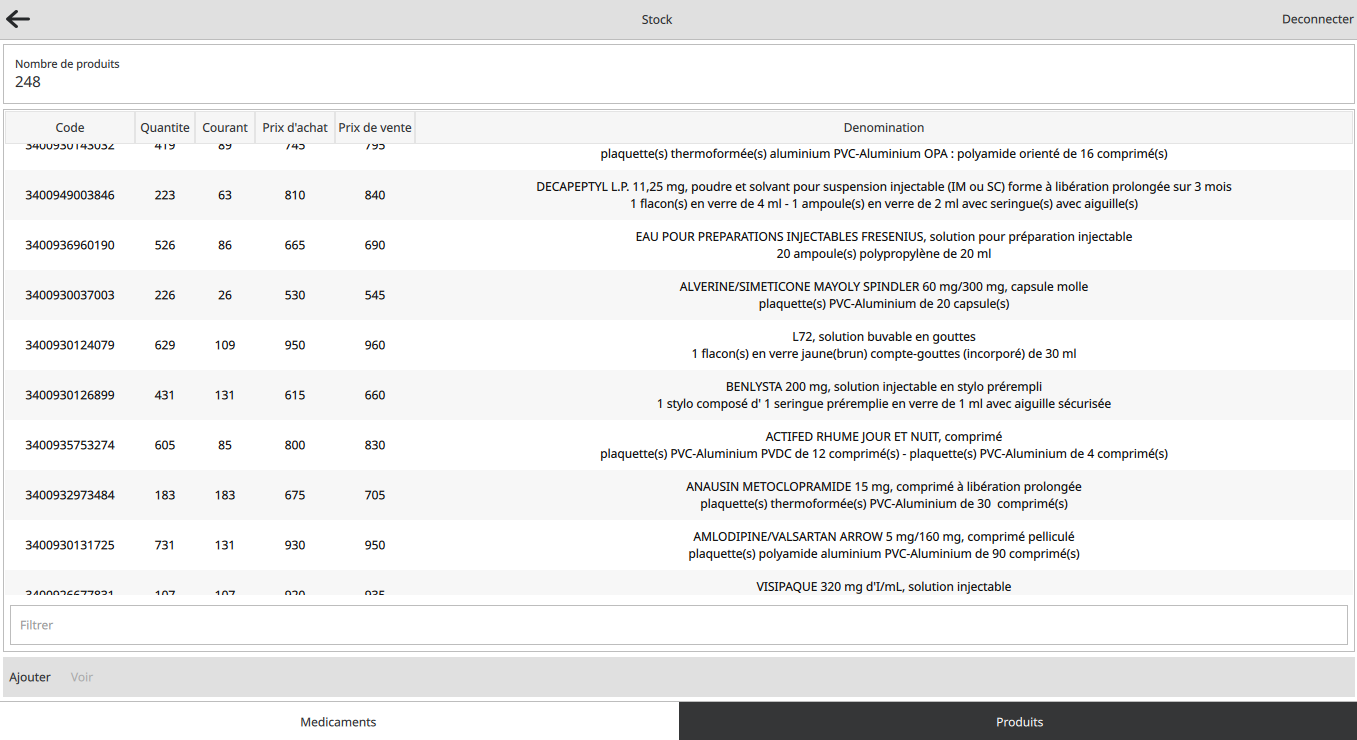This screenshot has height=740, width=1357.
Task: Click Deconnecter to log out
Action: pyautogui.click(x=1317, y=19)
